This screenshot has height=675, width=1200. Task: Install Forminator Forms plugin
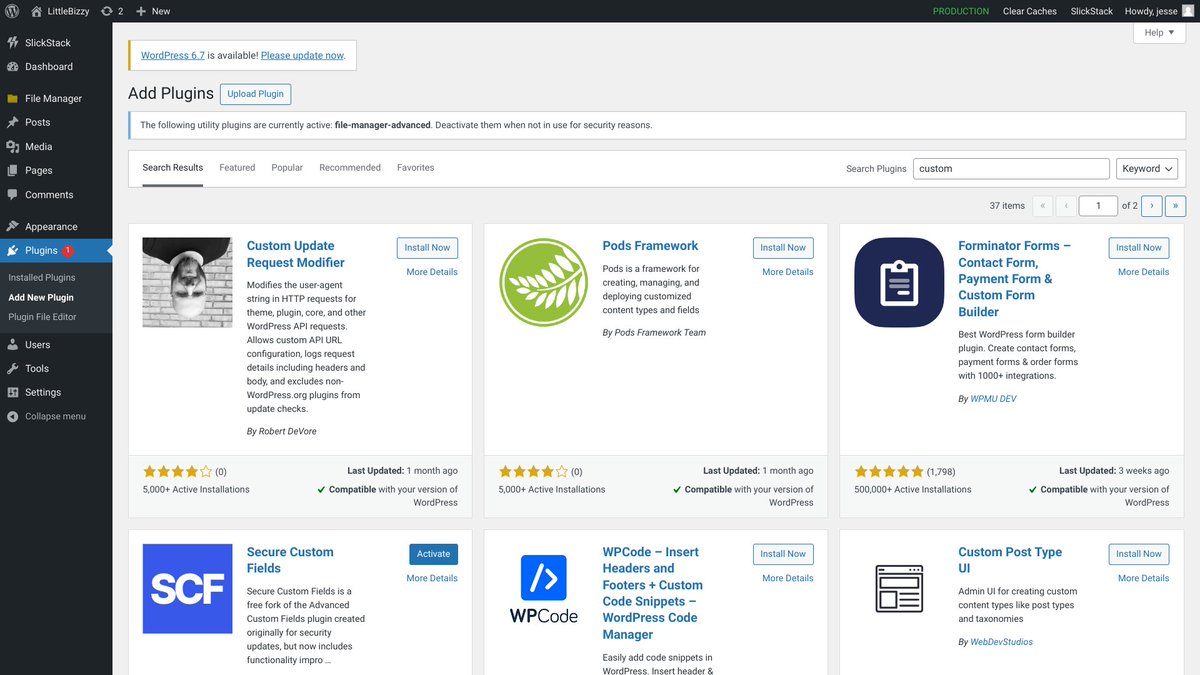click(1139, 248)
